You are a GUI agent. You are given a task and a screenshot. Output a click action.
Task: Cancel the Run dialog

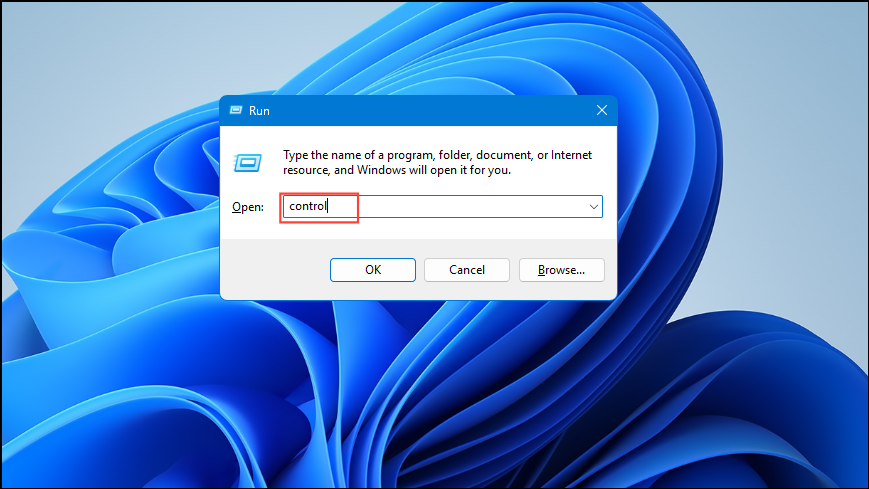pyautogui.click(x=467, y=270)
